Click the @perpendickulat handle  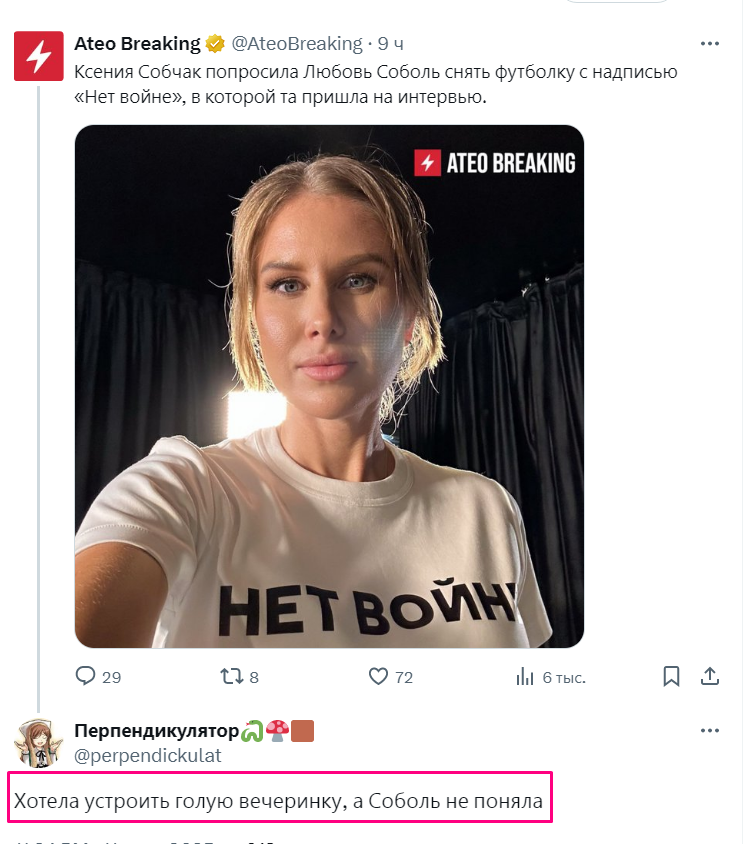tap(148, 756)
